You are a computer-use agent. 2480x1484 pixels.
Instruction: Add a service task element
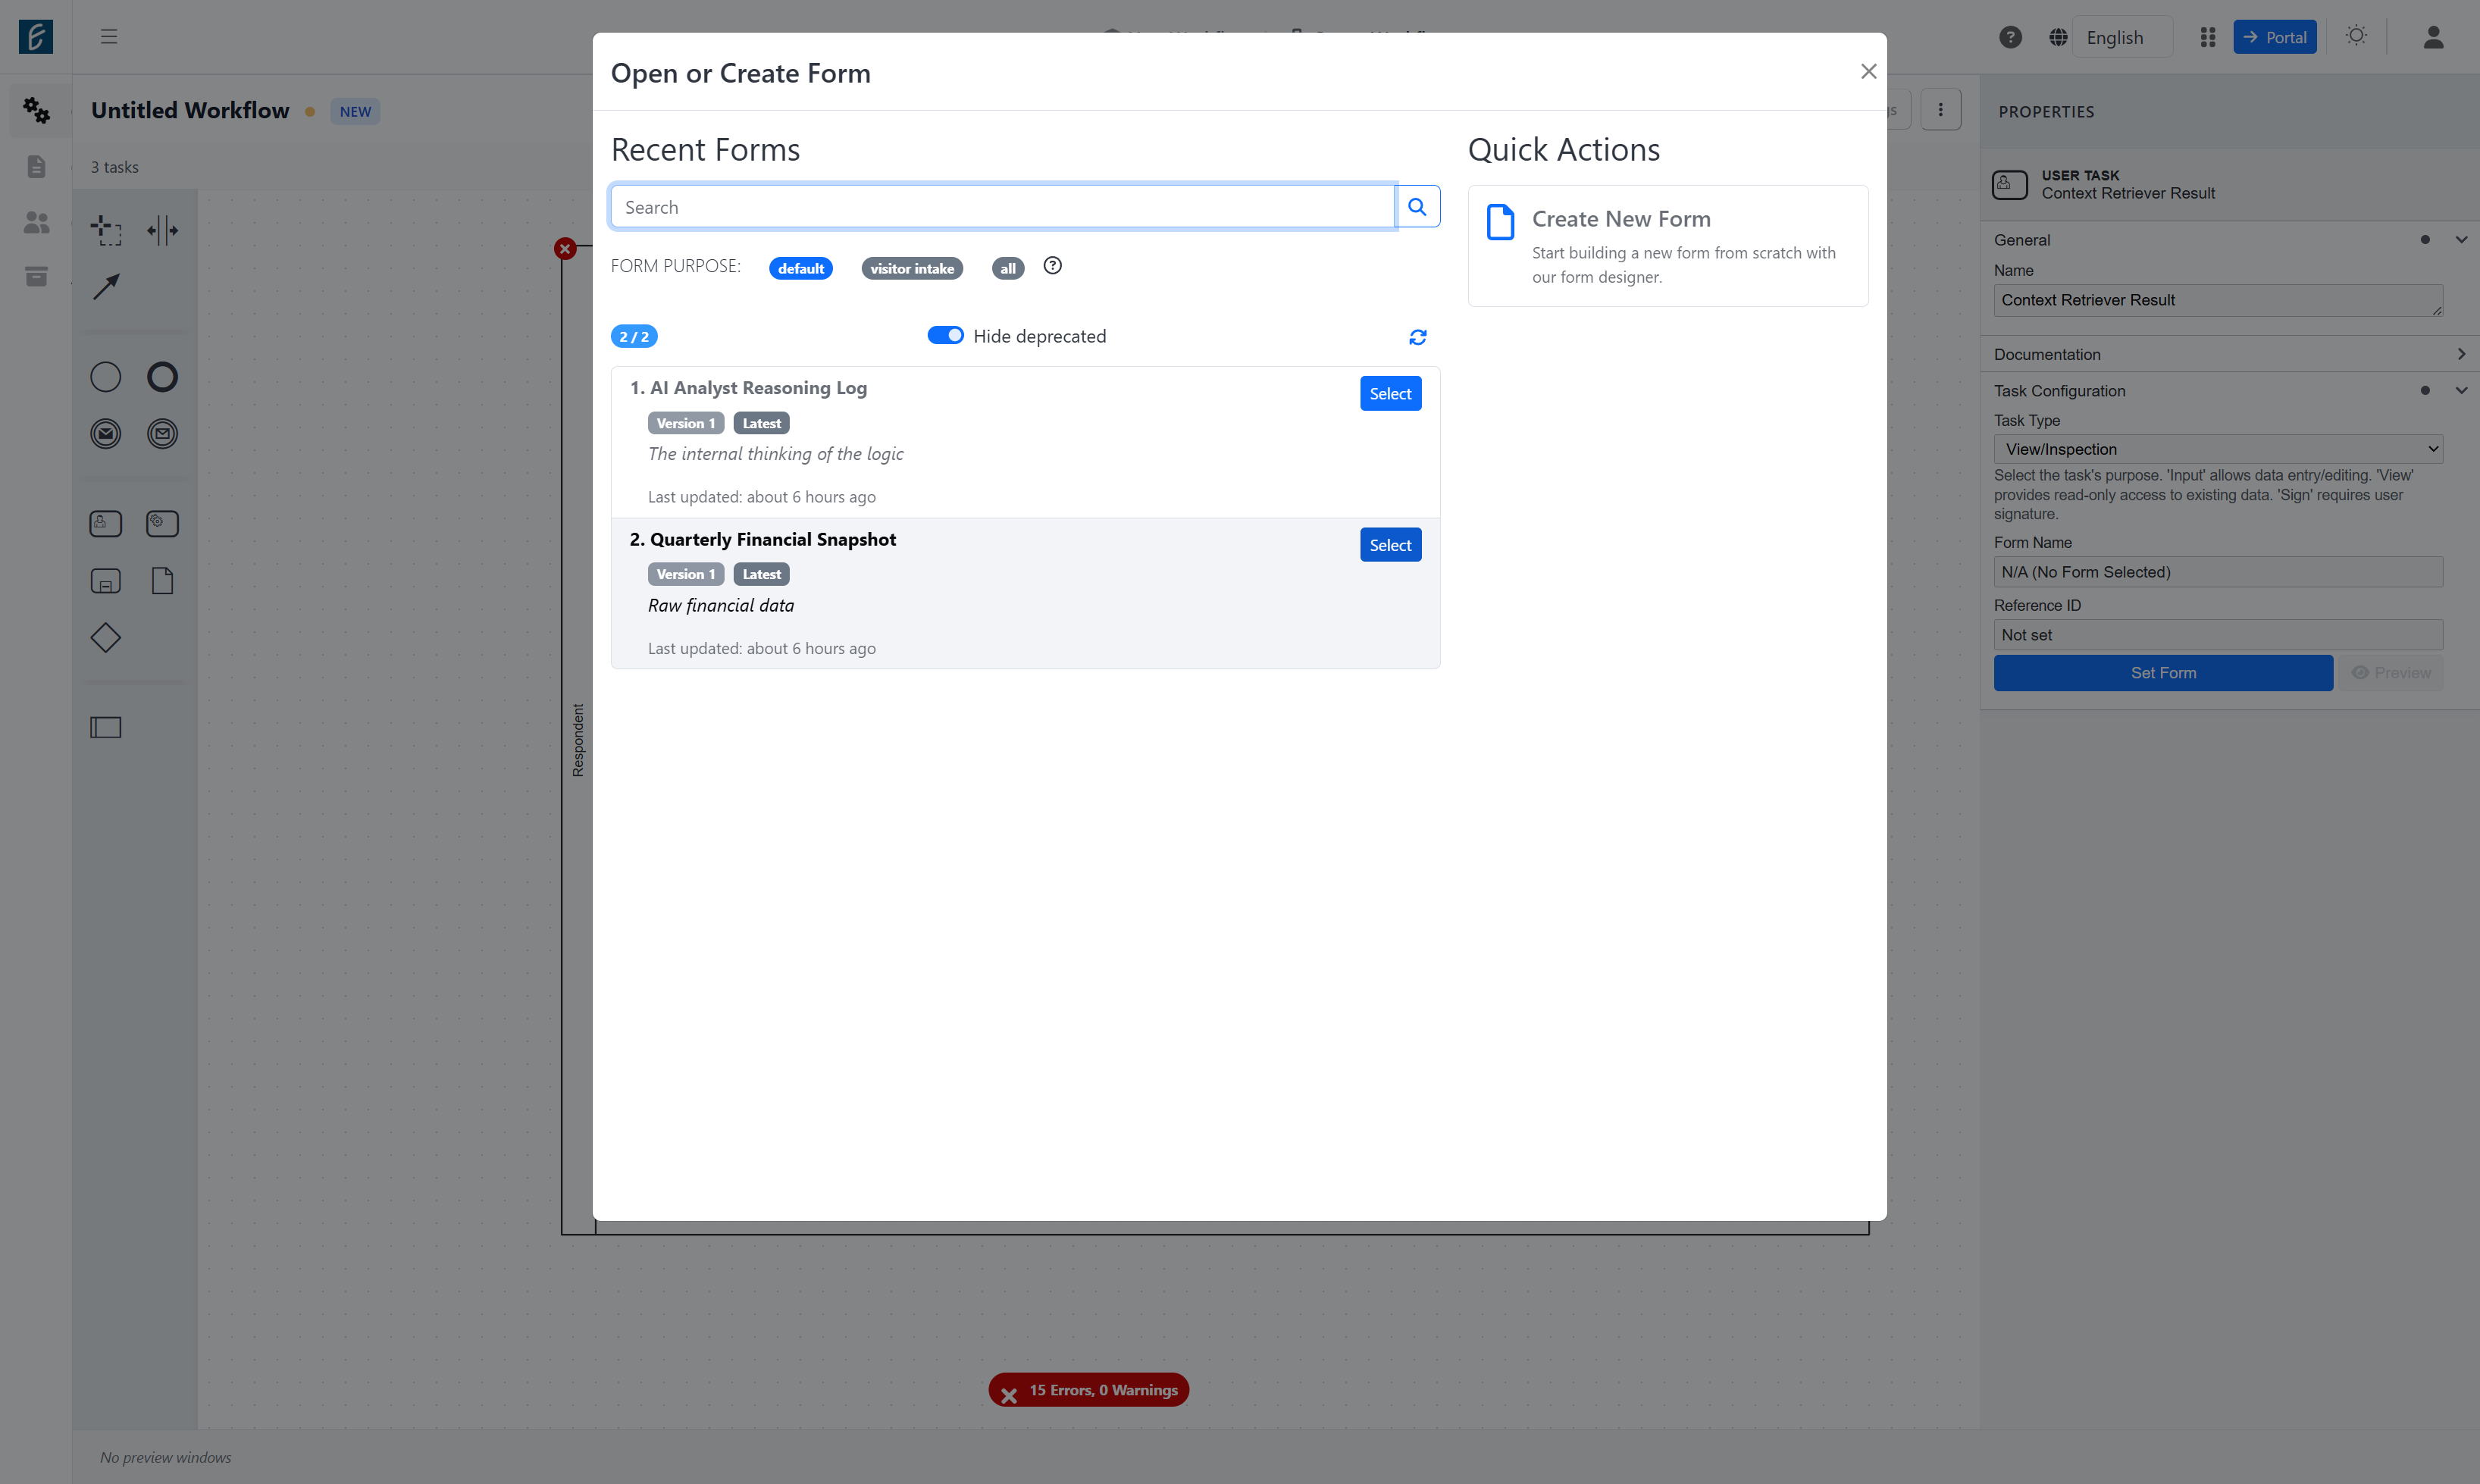tap(162, 524)
